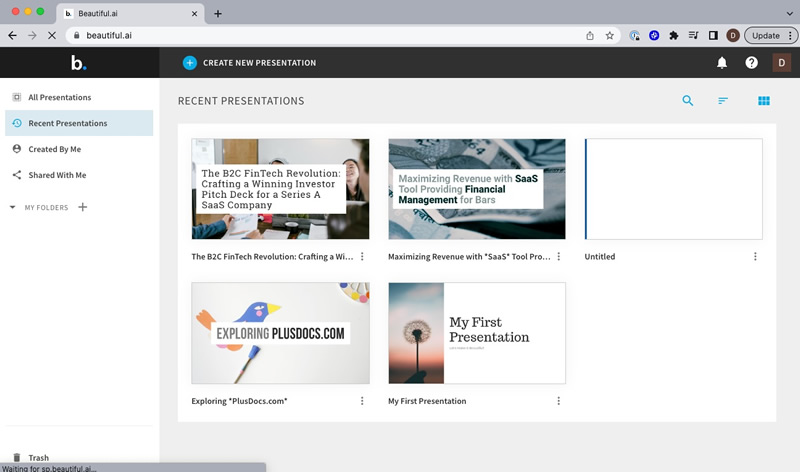Click the blue plus icon for new presentation

[x=190, y=63]
